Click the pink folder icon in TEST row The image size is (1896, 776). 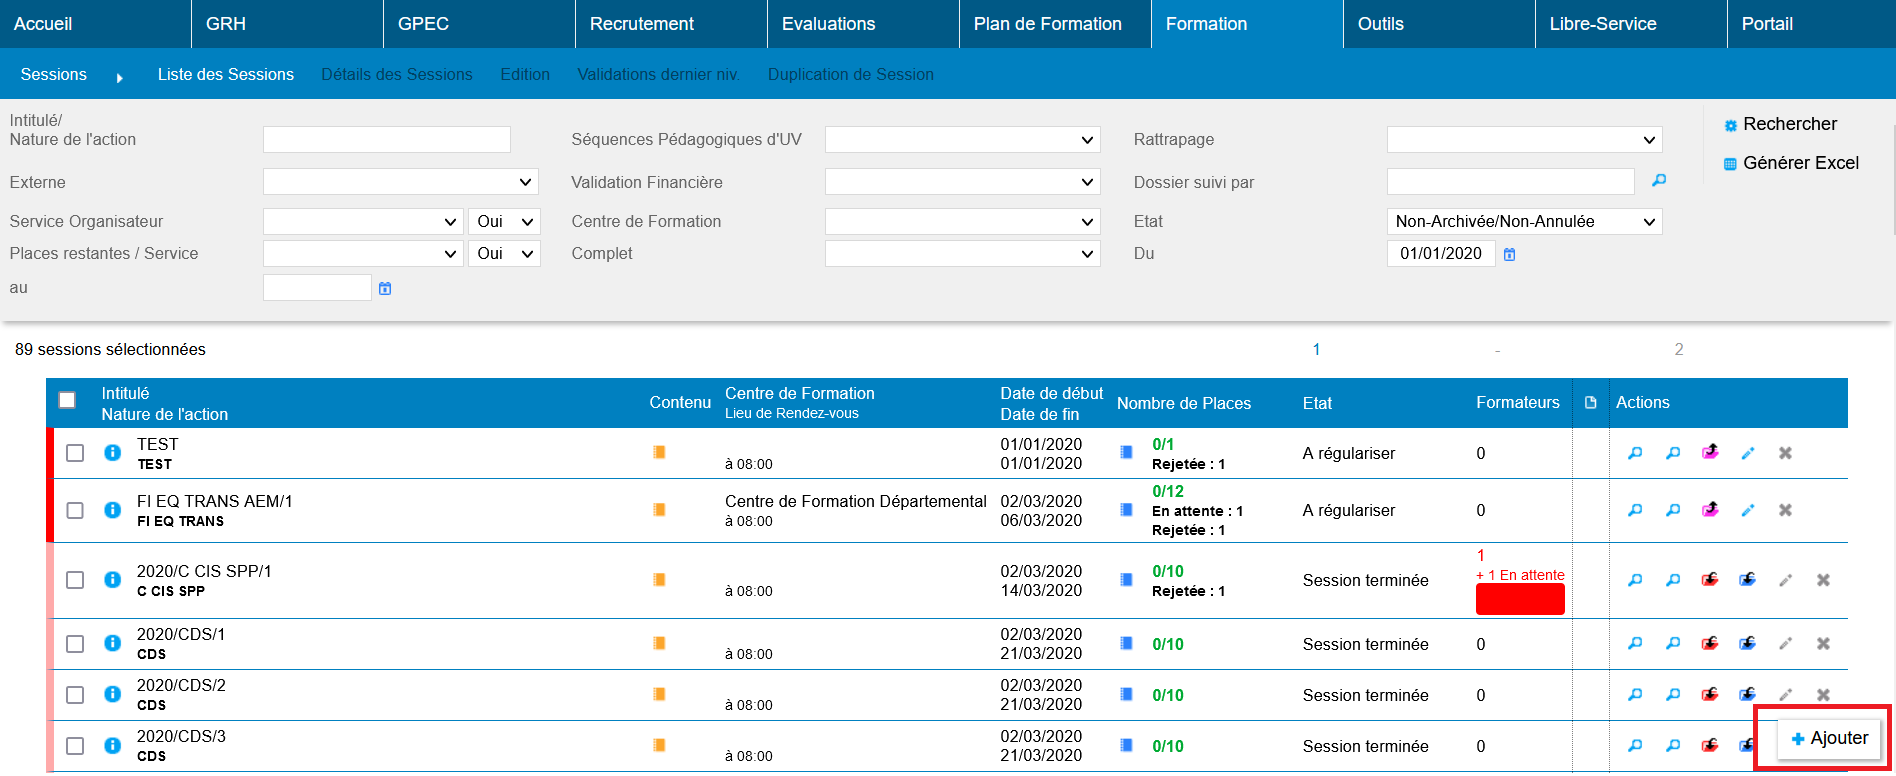coord(1710,453)
